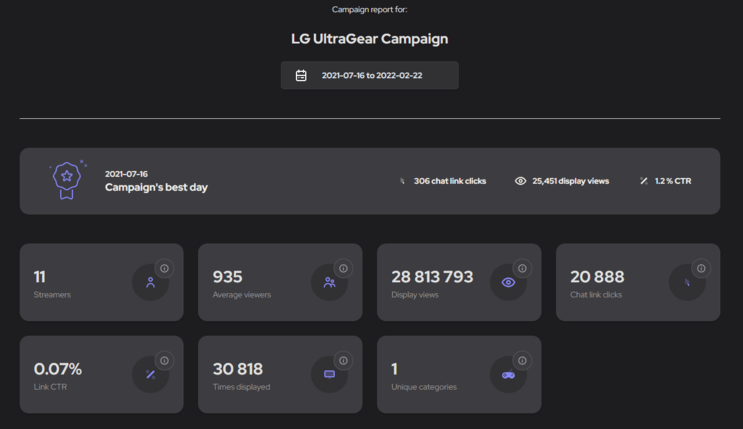Click the person icon on Streamers card
This screenshot has width=743, height=429.
(150, 283)
